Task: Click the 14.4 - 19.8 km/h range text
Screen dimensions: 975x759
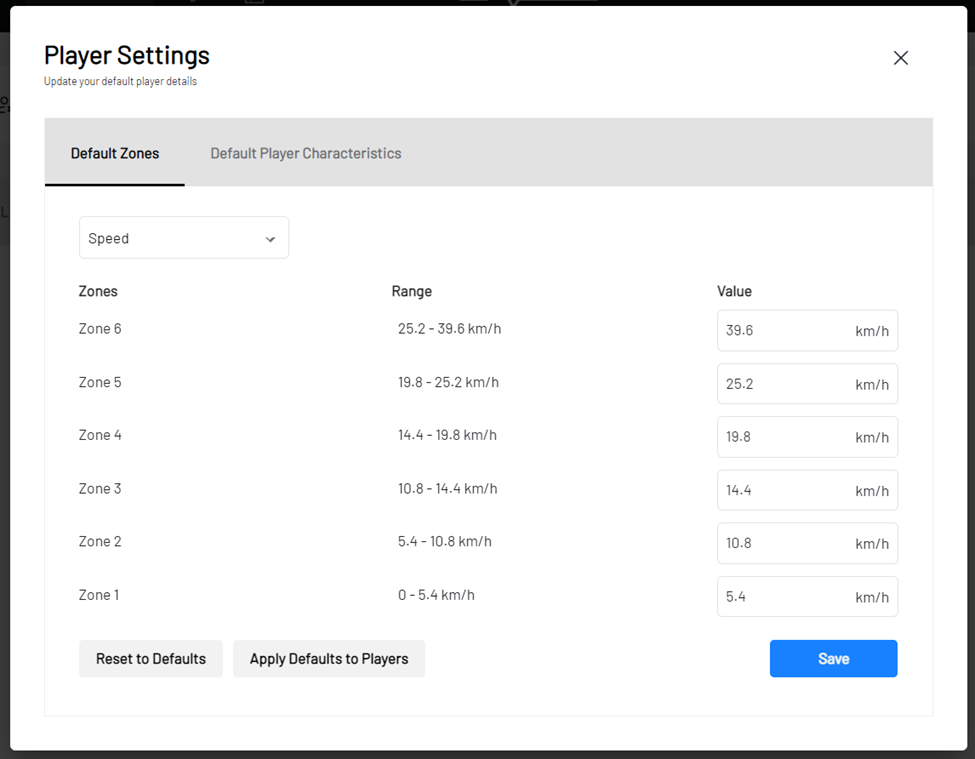Action: point(447,435)
